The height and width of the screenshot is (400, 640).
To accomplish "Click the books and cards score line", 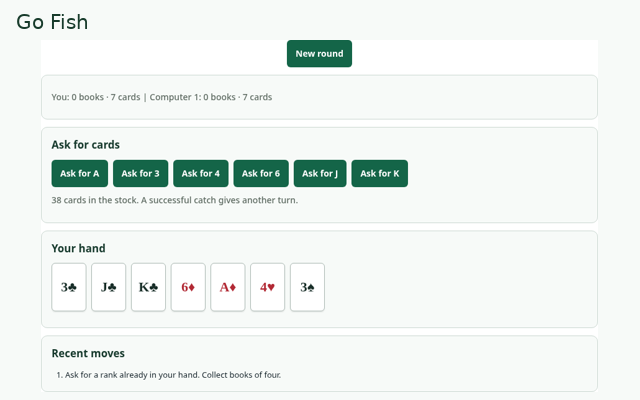I will point(162,97).
